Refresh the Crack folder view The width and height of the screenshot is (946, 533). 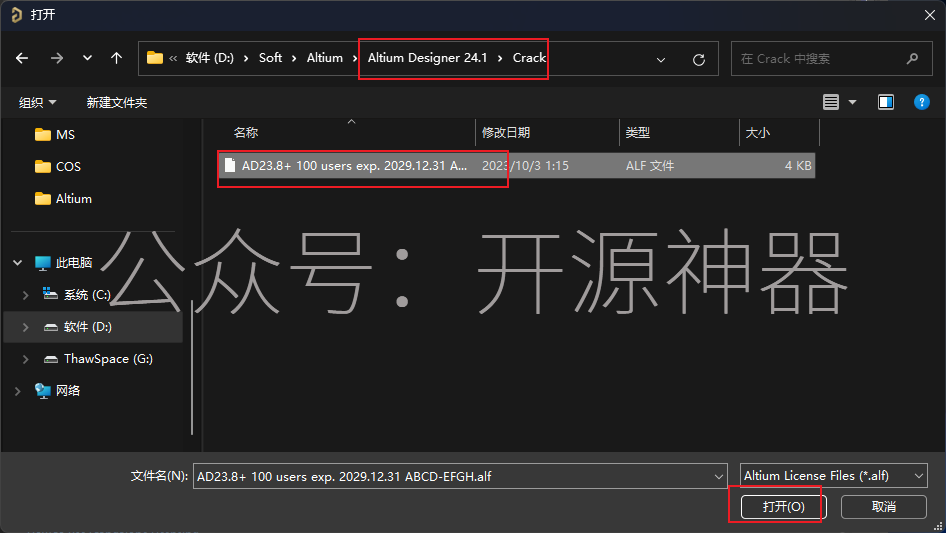pyautogui.click(x=699, y=59)
